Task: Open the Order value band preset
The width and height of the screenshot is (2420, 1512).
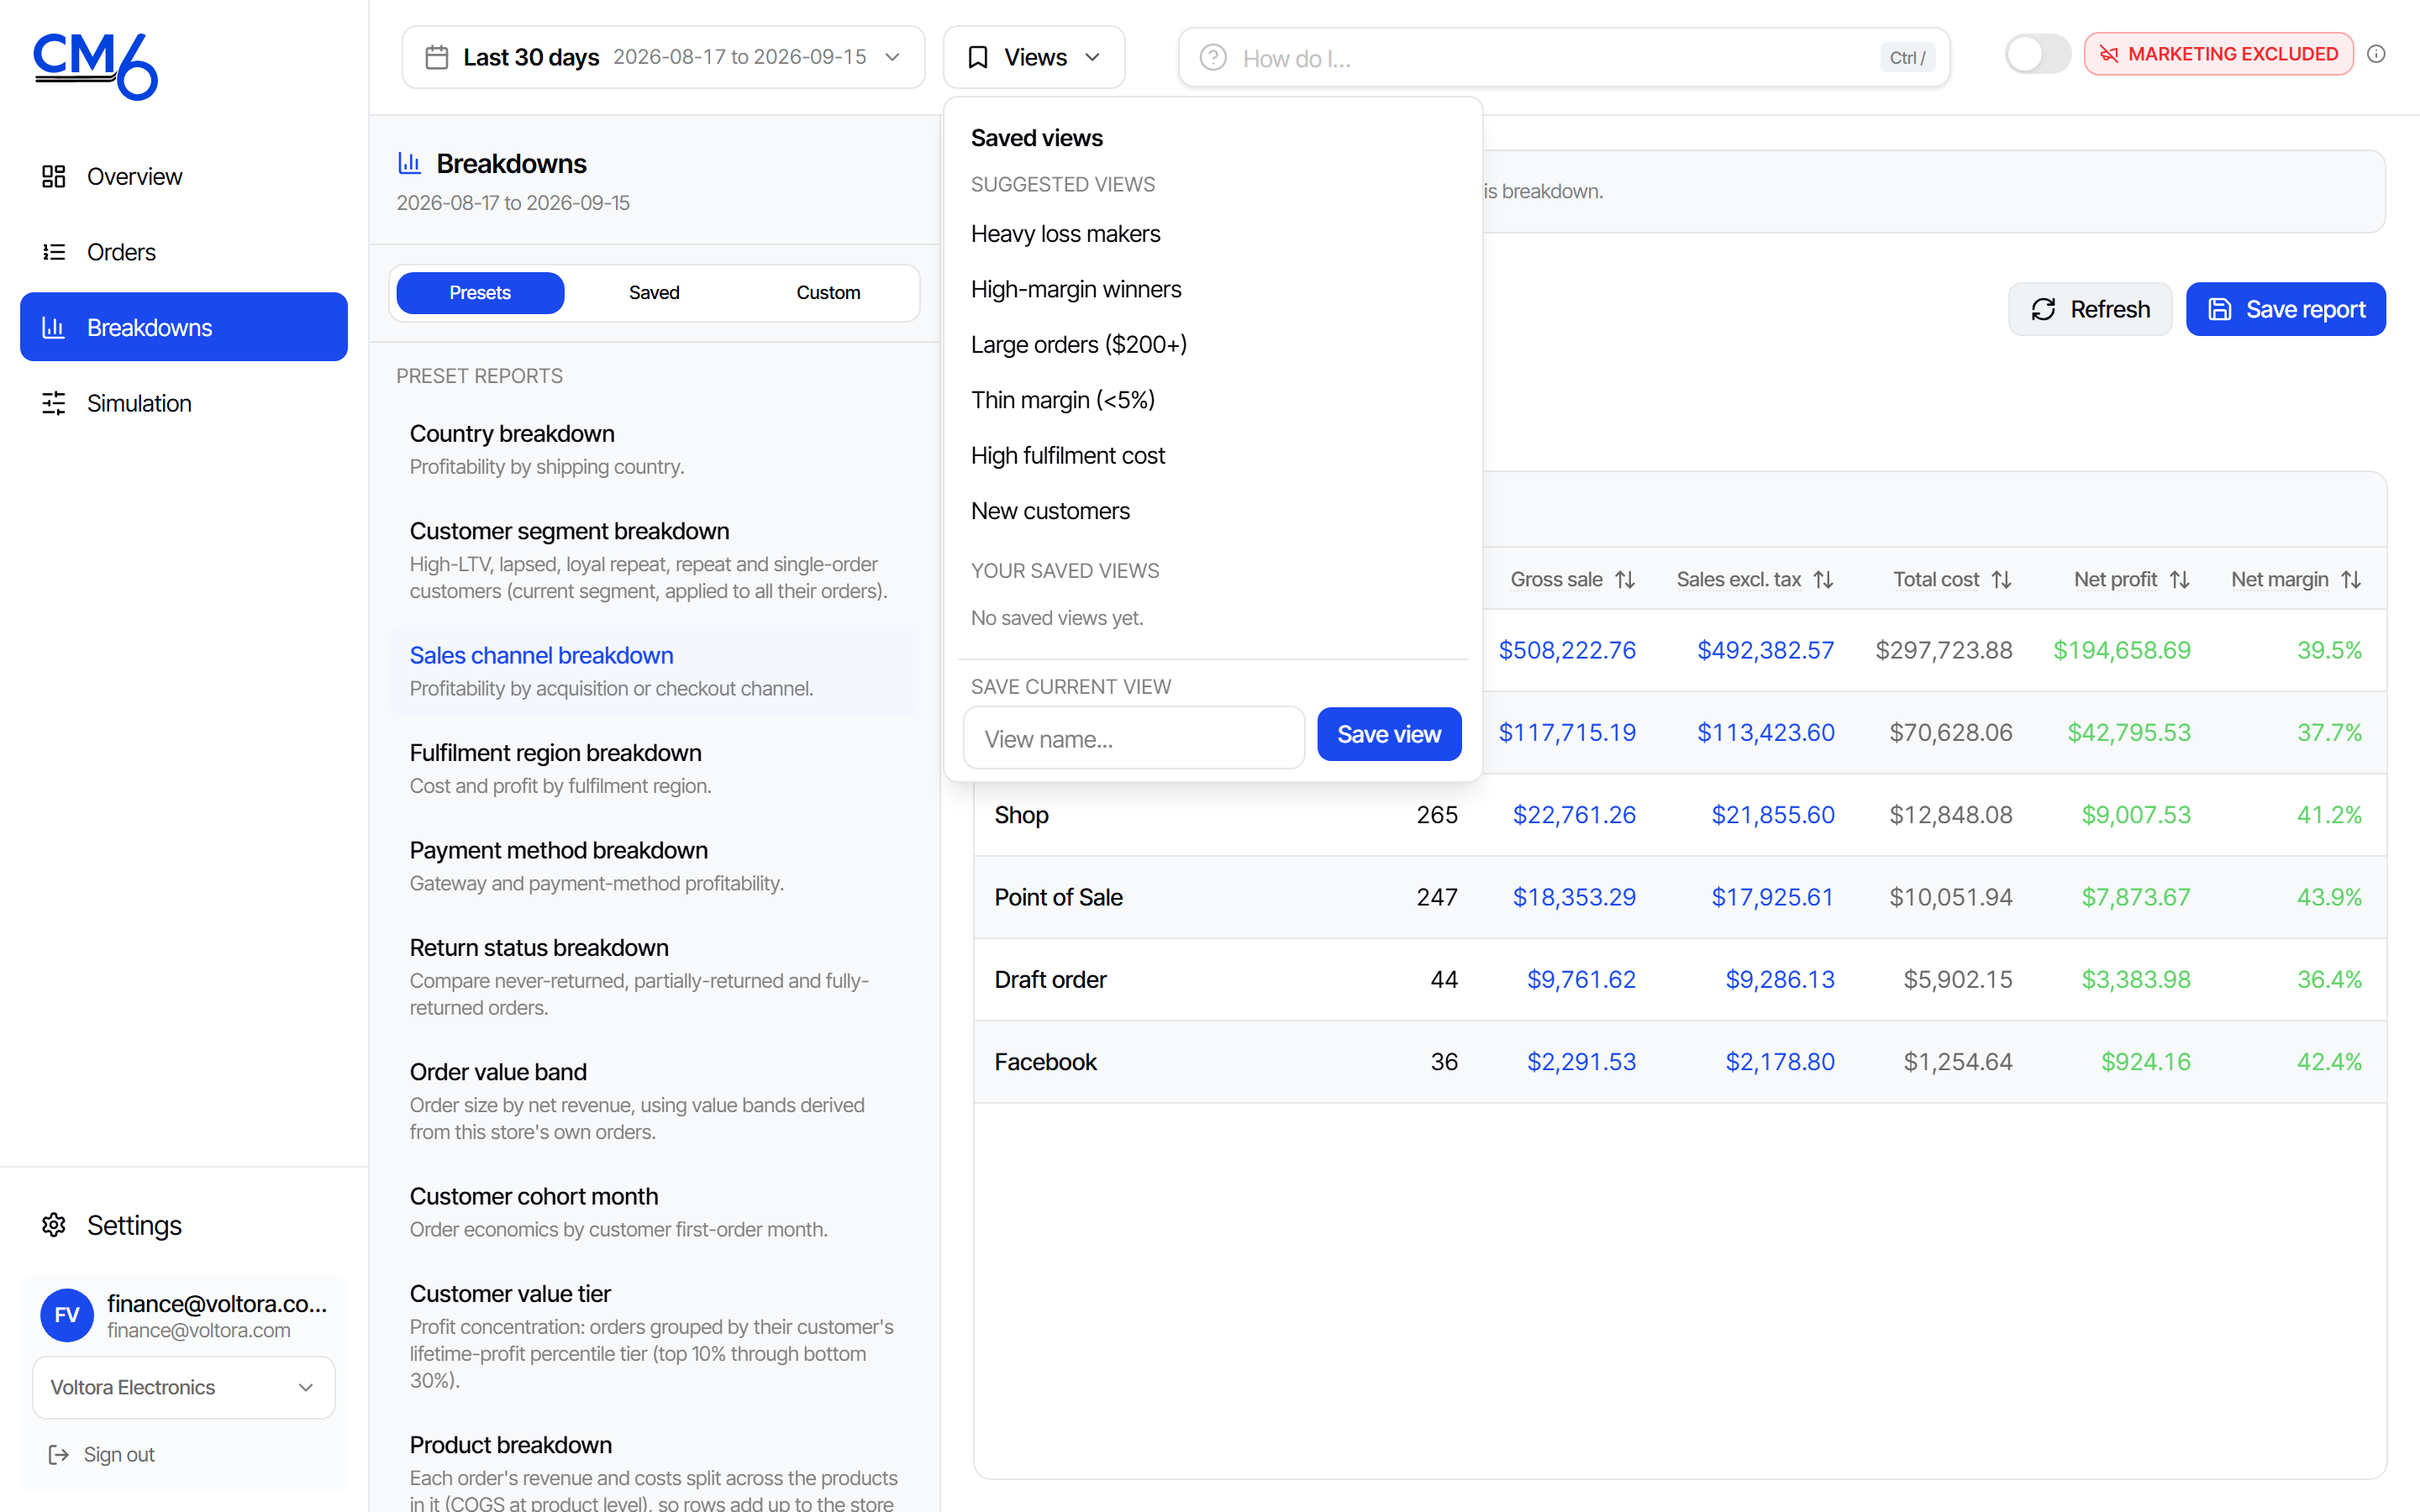Action: (x=654, y=1100)
